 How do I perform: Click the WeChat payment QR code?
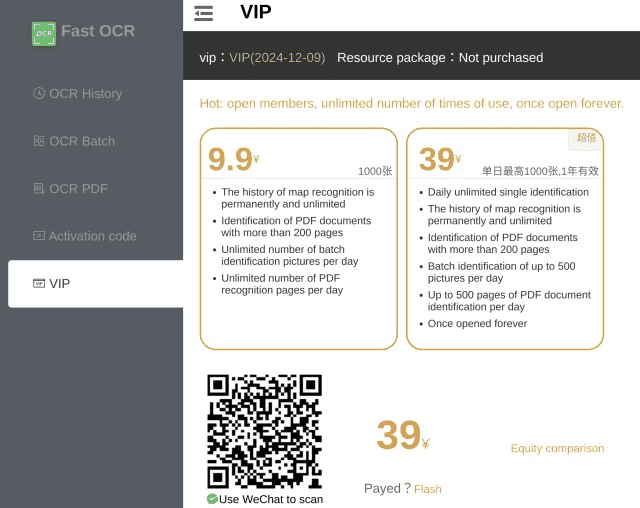coord(264,431)
